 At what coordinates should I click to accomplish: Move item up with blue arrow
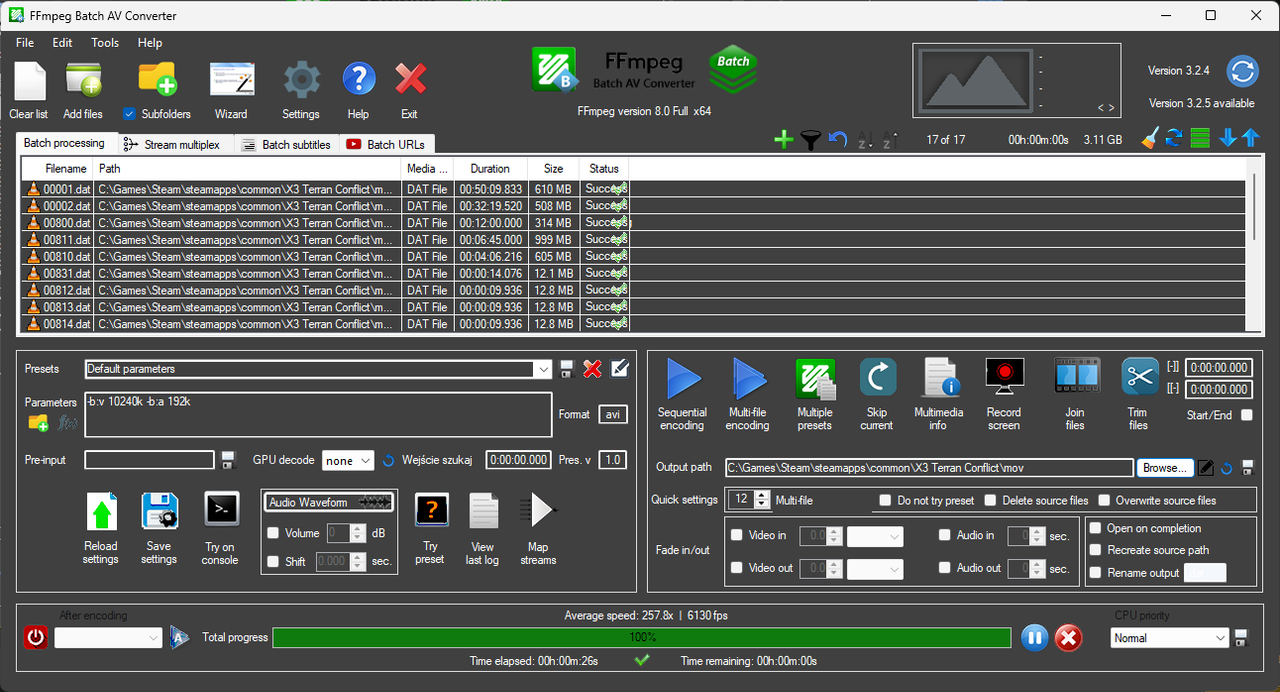click(x=1250, y=138)
